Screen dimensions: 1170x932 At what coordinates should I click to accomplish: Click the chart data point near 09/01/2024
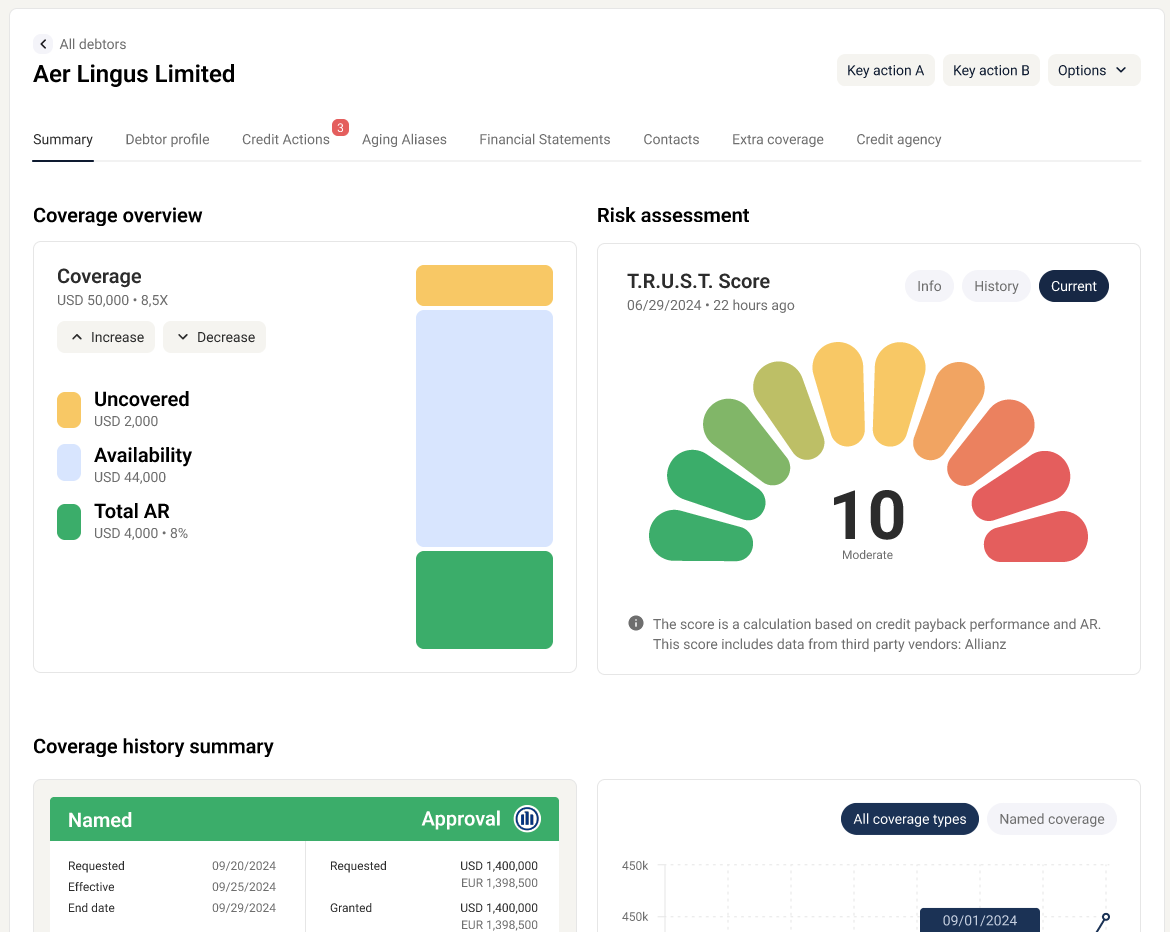tap(1106, 917)
